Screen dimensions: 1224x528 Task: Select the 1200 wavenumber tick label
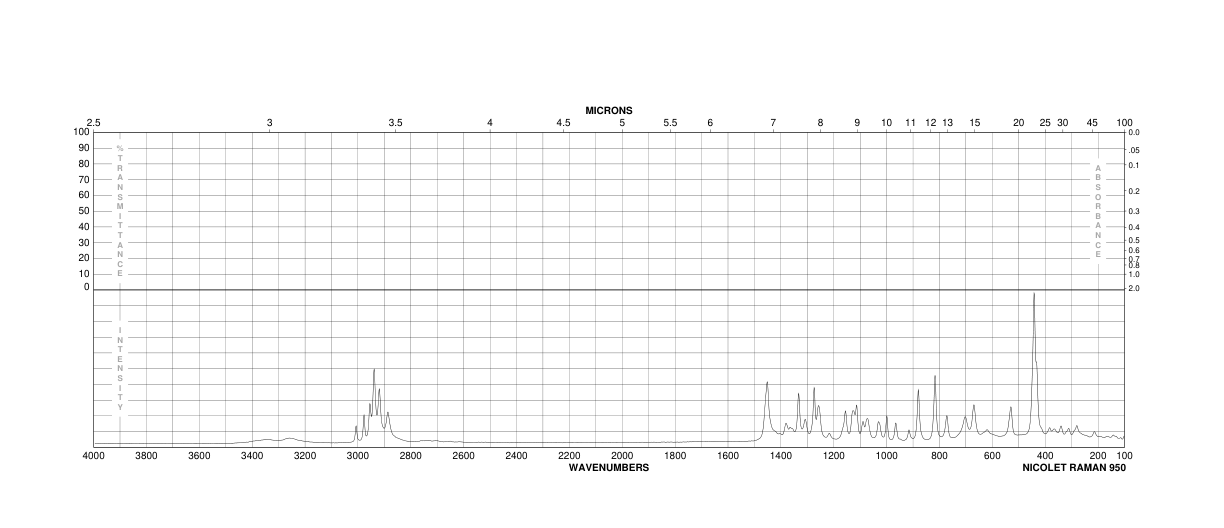pyautogui.click(x=833, y=456)
